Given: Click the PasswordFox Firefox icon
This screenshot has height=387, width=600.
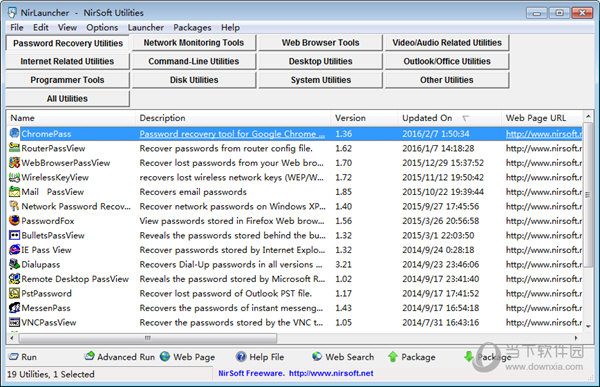Looking at the screenshot, I should coord(14,220).
